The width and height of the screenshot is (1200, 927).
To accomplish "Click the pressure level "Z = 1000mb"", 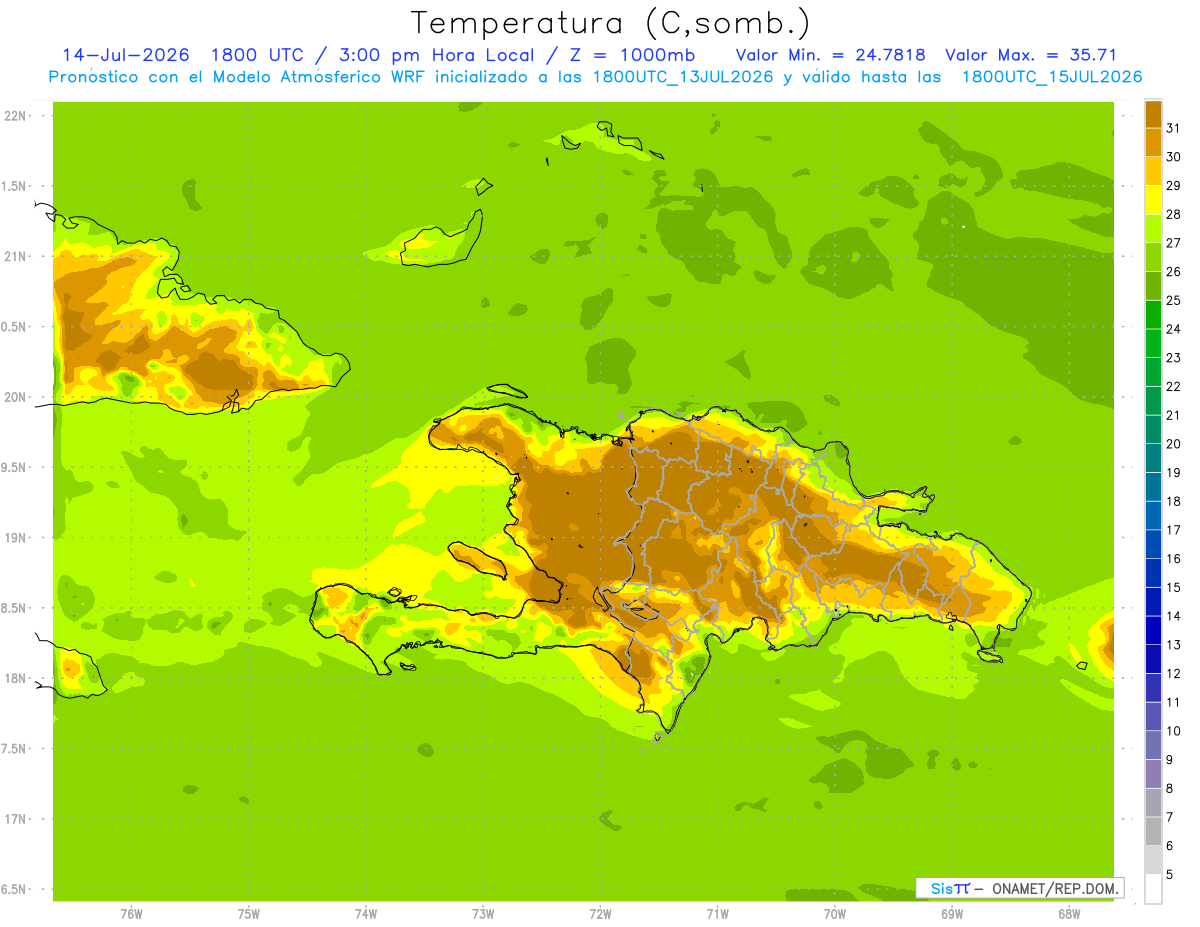I will click(631, 55).
